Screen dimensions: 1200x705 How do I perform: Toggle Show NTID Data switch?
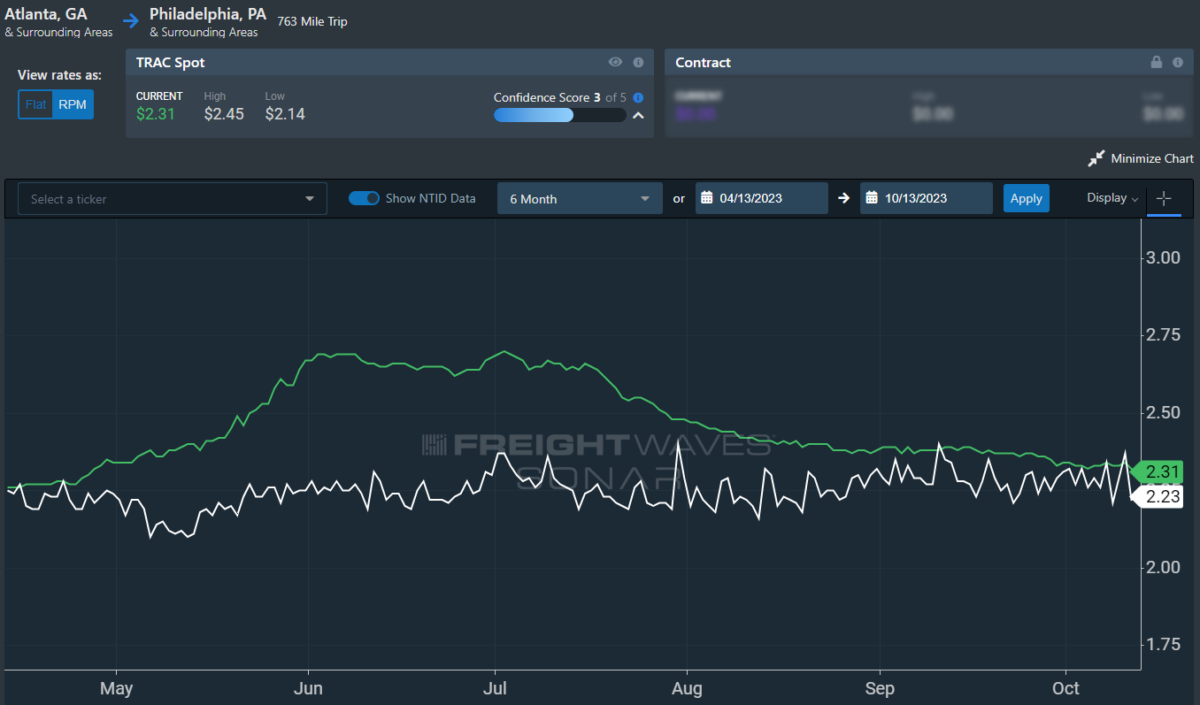coord(363,198)
